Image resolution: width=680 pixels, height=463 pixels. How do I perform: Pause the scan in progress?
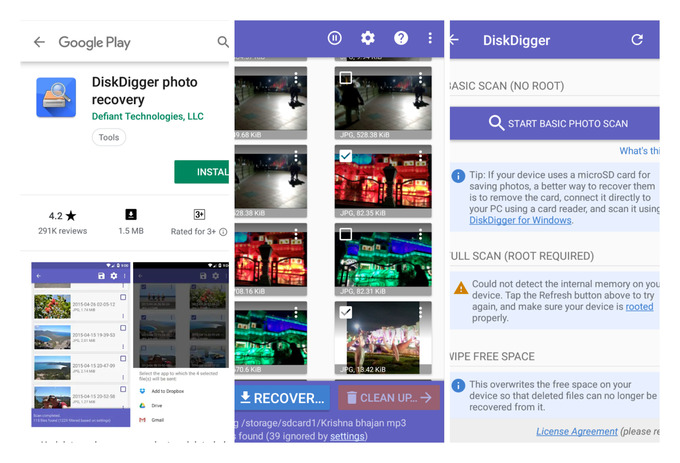tap(334, 38)
